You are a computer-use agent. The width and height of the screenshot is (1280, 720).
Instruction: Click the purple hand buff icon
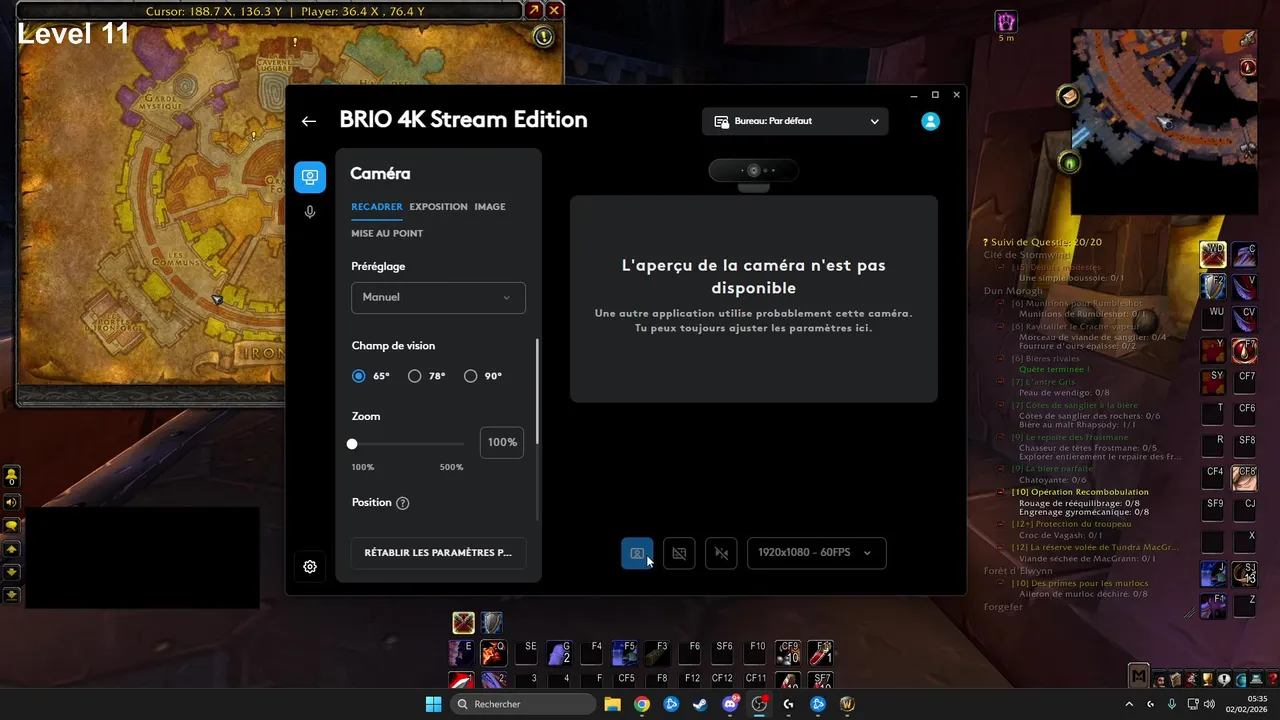pyautogui.click(x=1006, y=21)
